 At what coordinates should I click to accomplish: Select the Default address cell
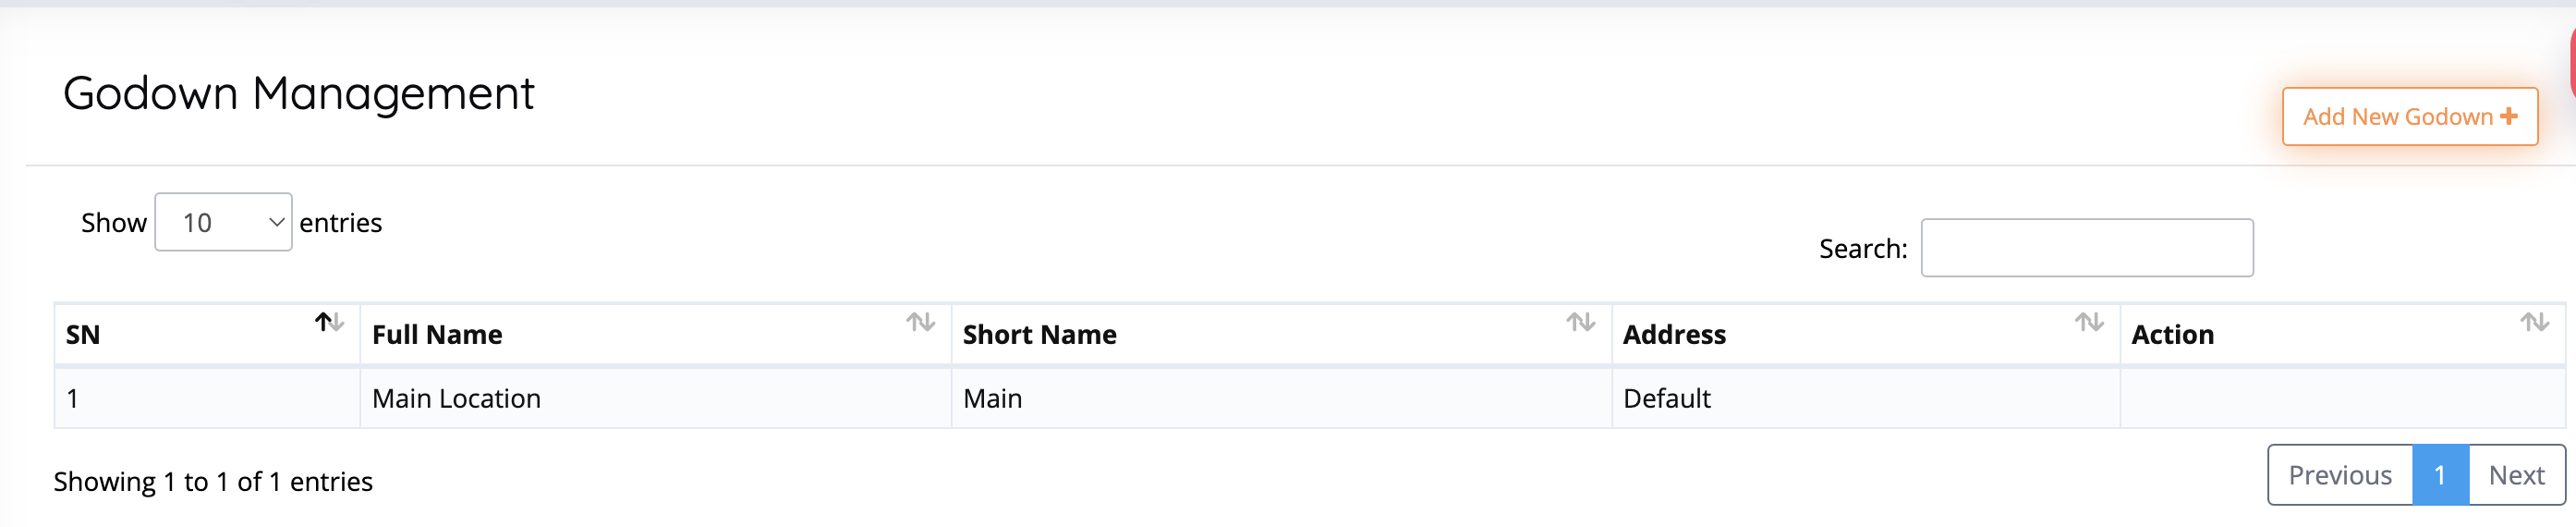[1666, 399]
